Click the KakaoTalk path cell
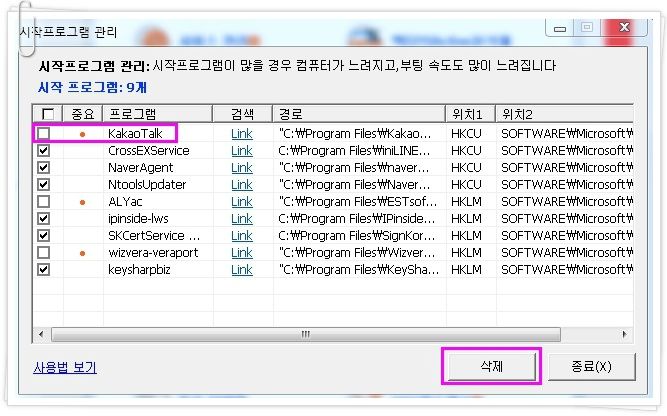Screen dimensions: 667x416 coord(355,134)
